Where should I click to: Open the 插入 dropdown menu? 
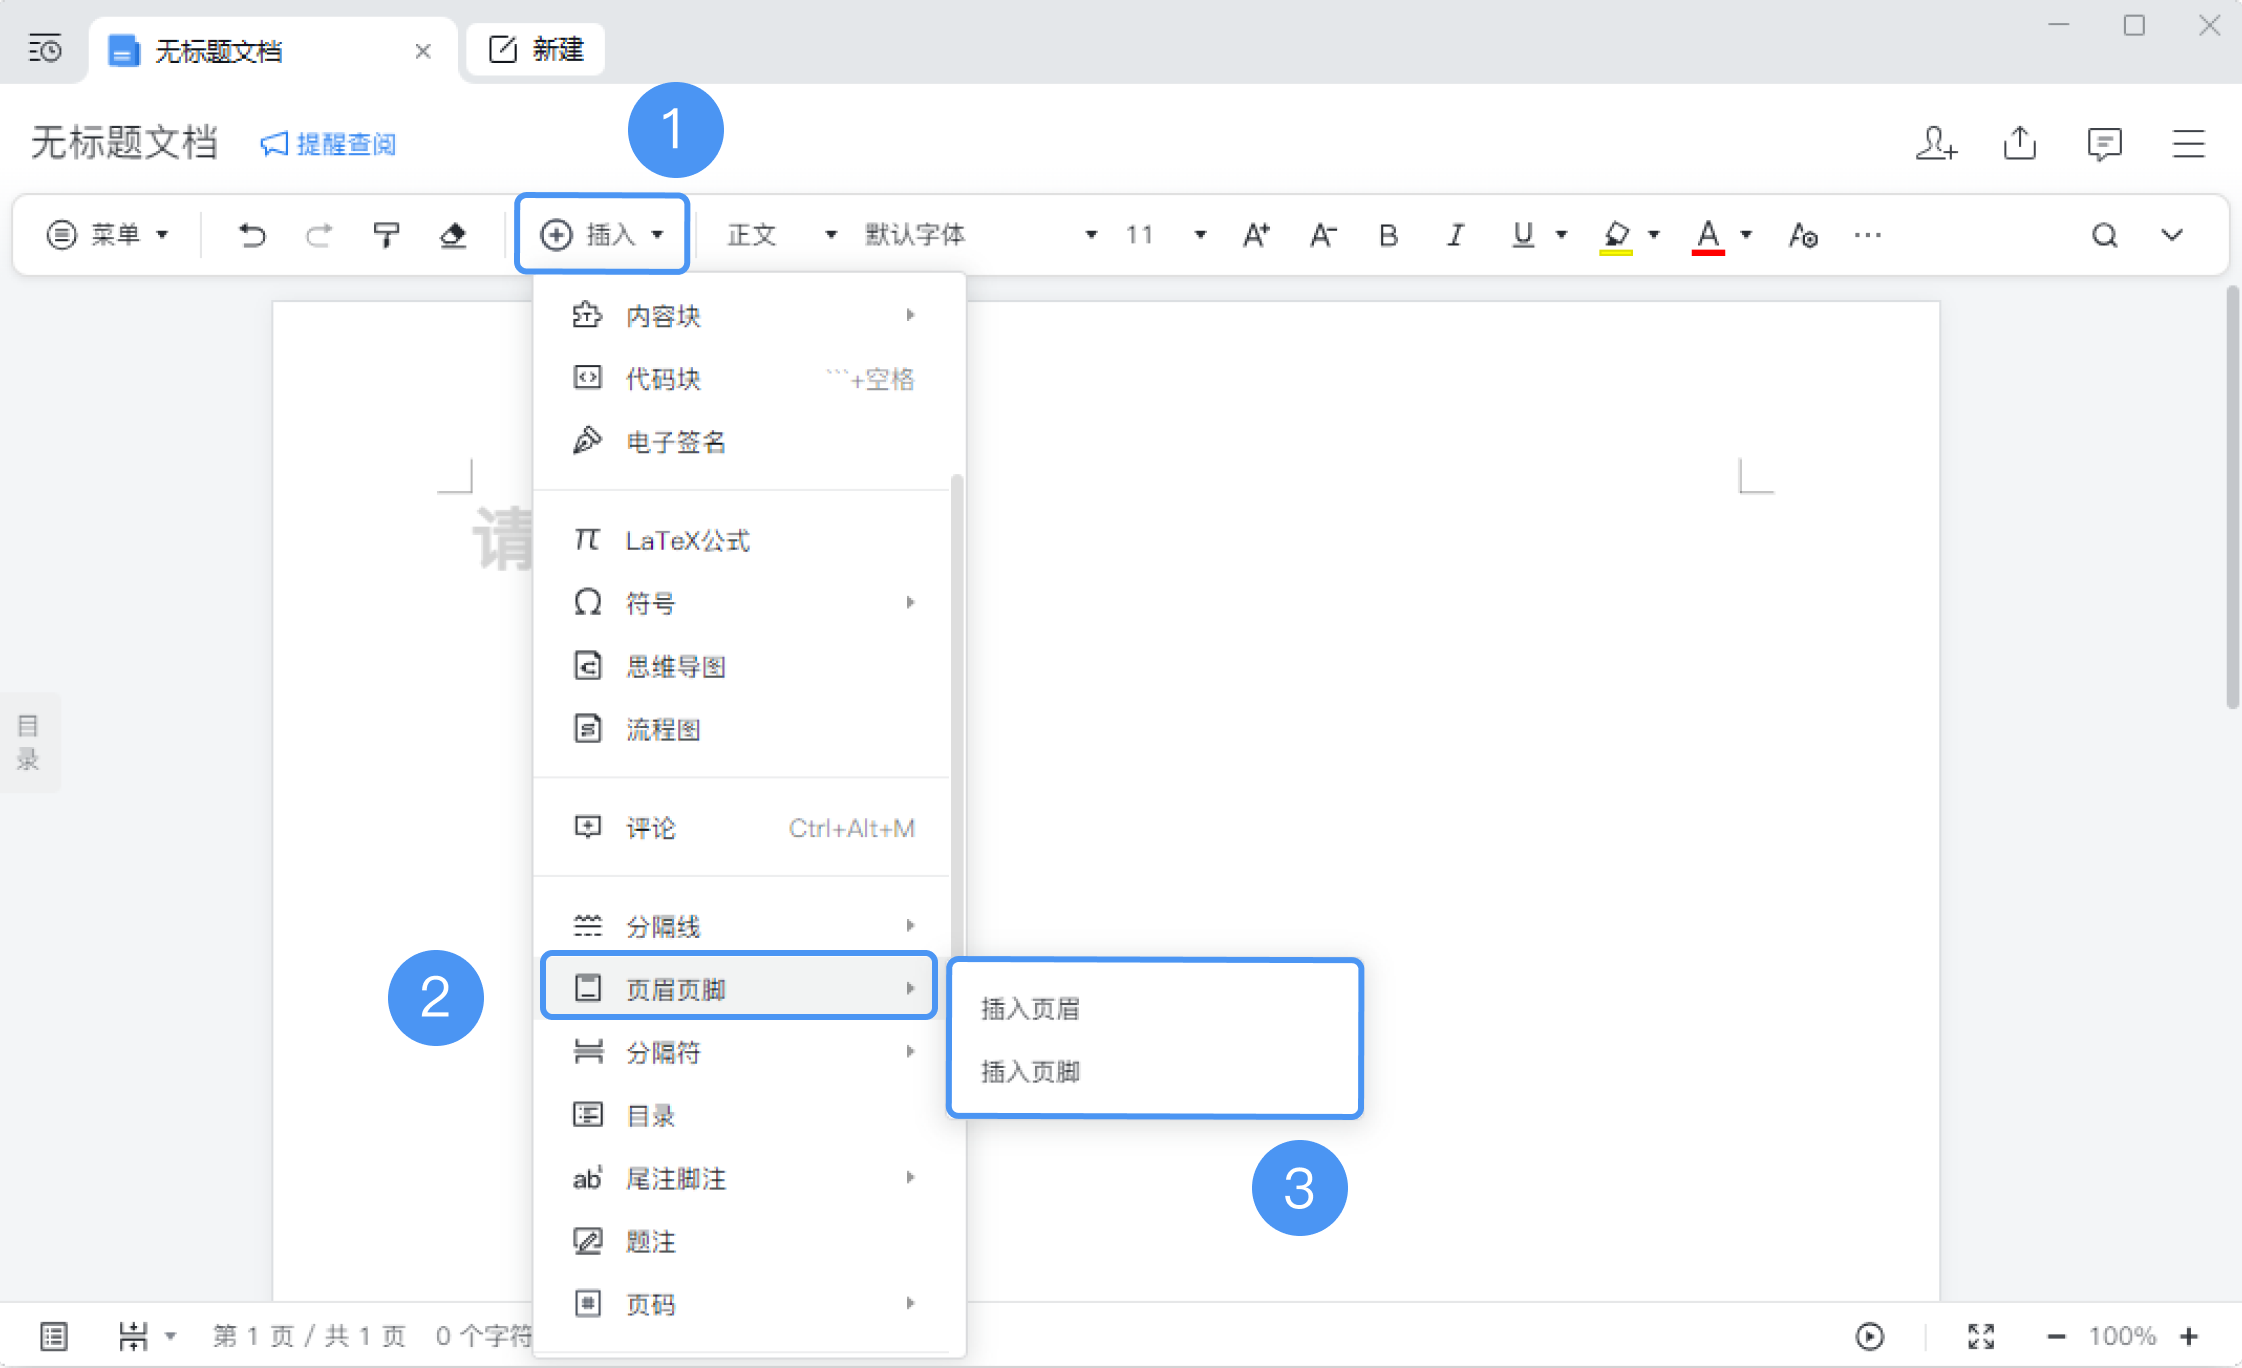pyautogui.click(x=602, y=234)
